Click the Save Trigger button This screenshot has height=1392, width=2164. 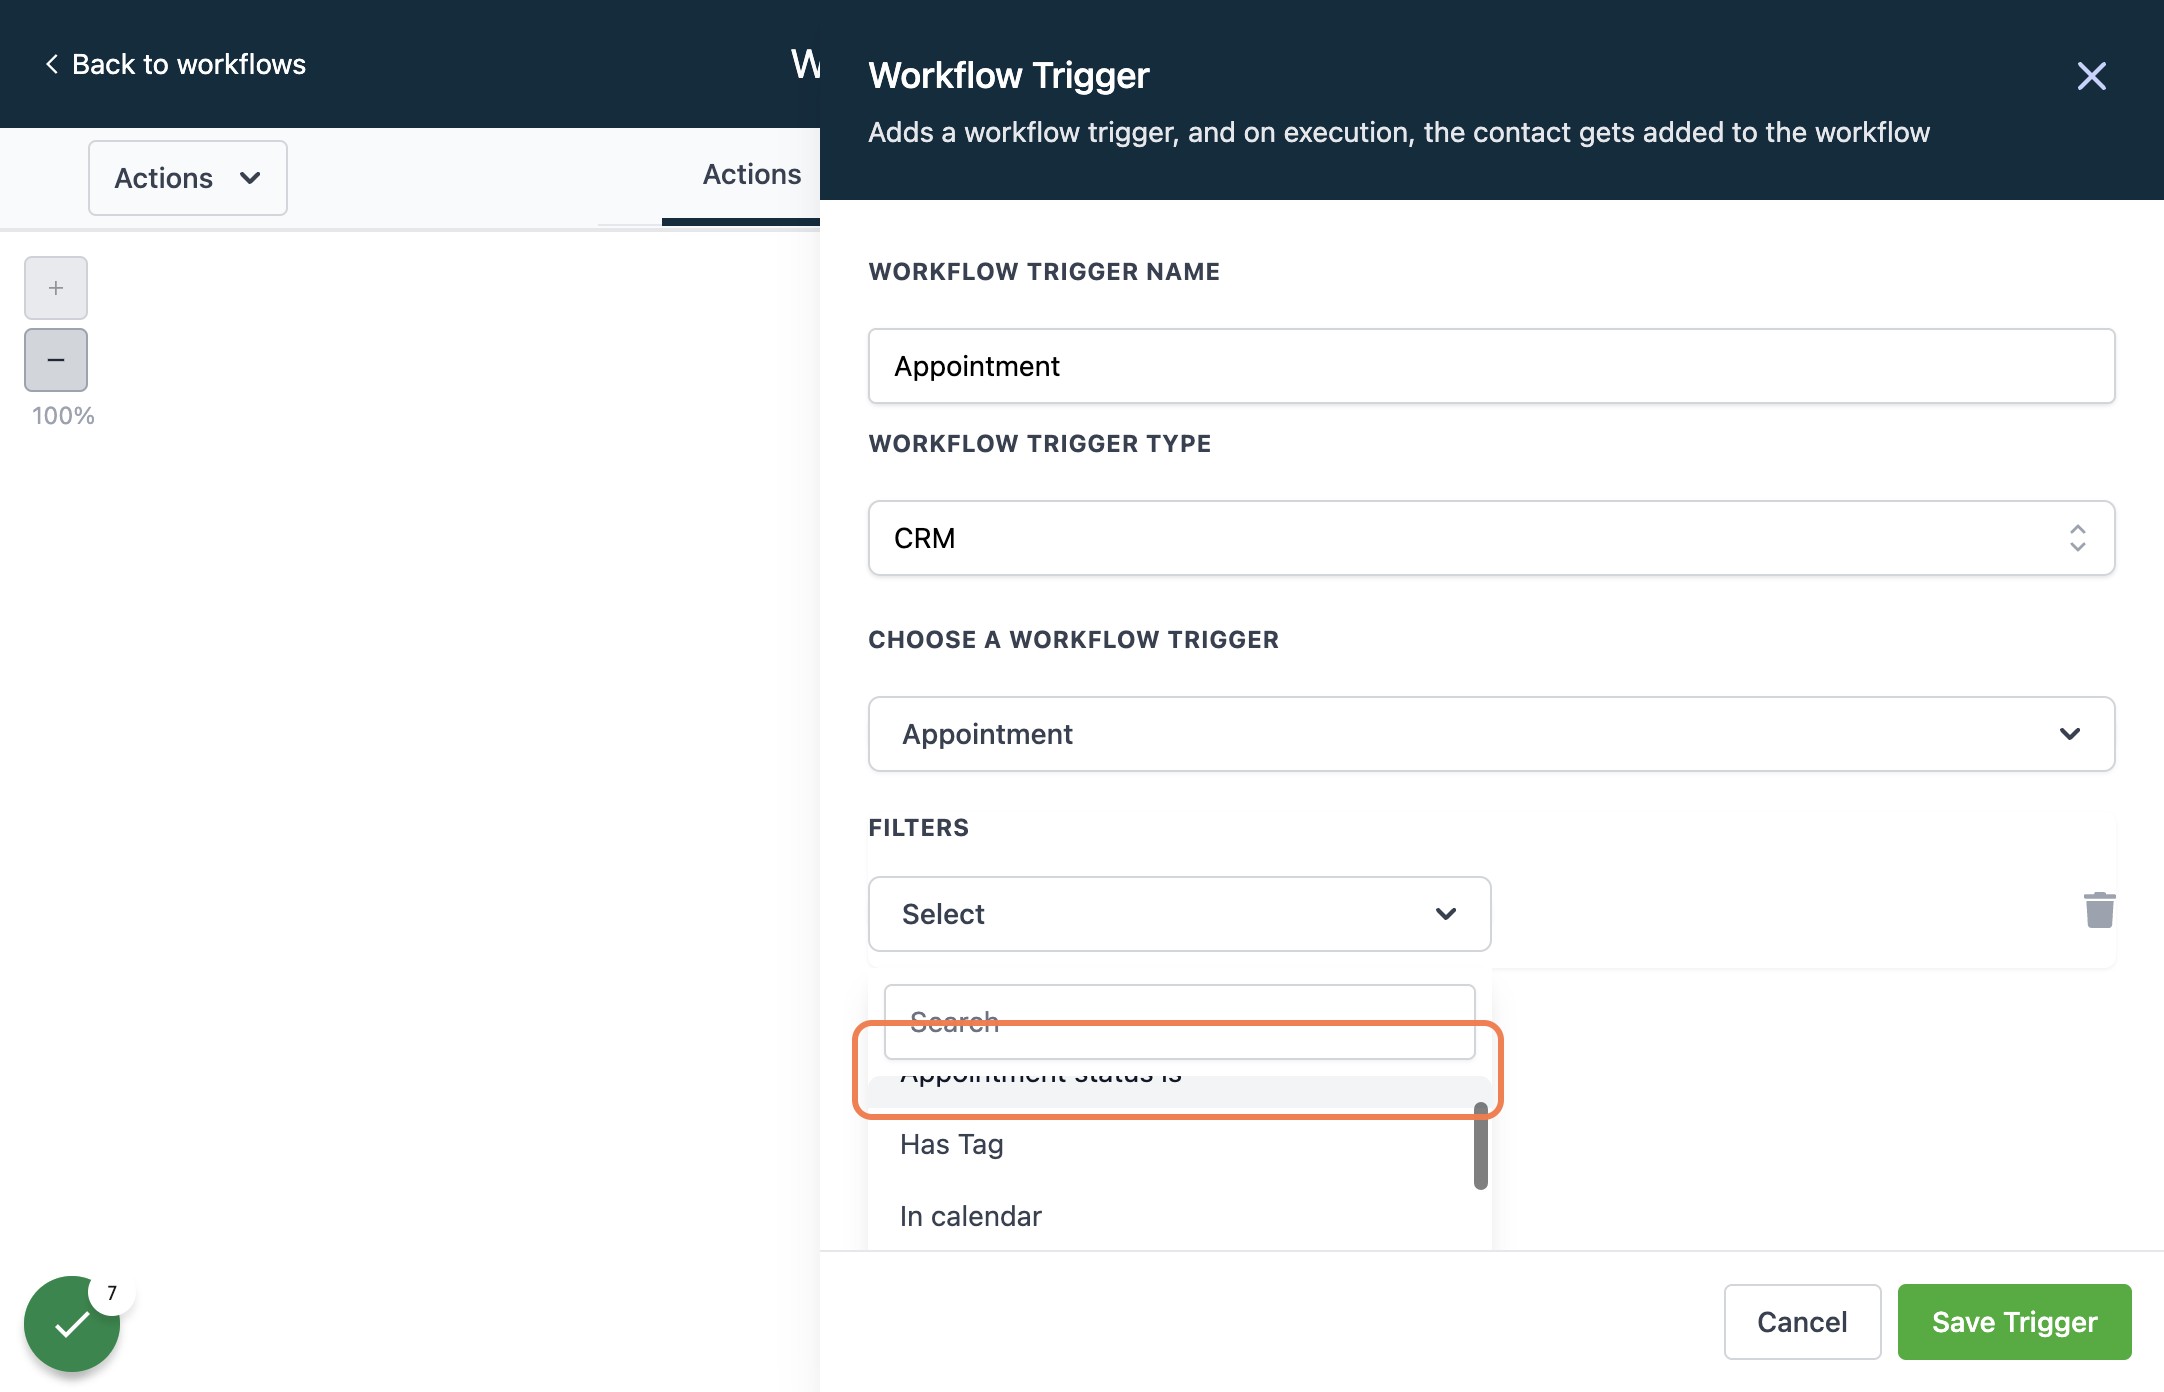pyautogui.click(x=2014, y=1322)
